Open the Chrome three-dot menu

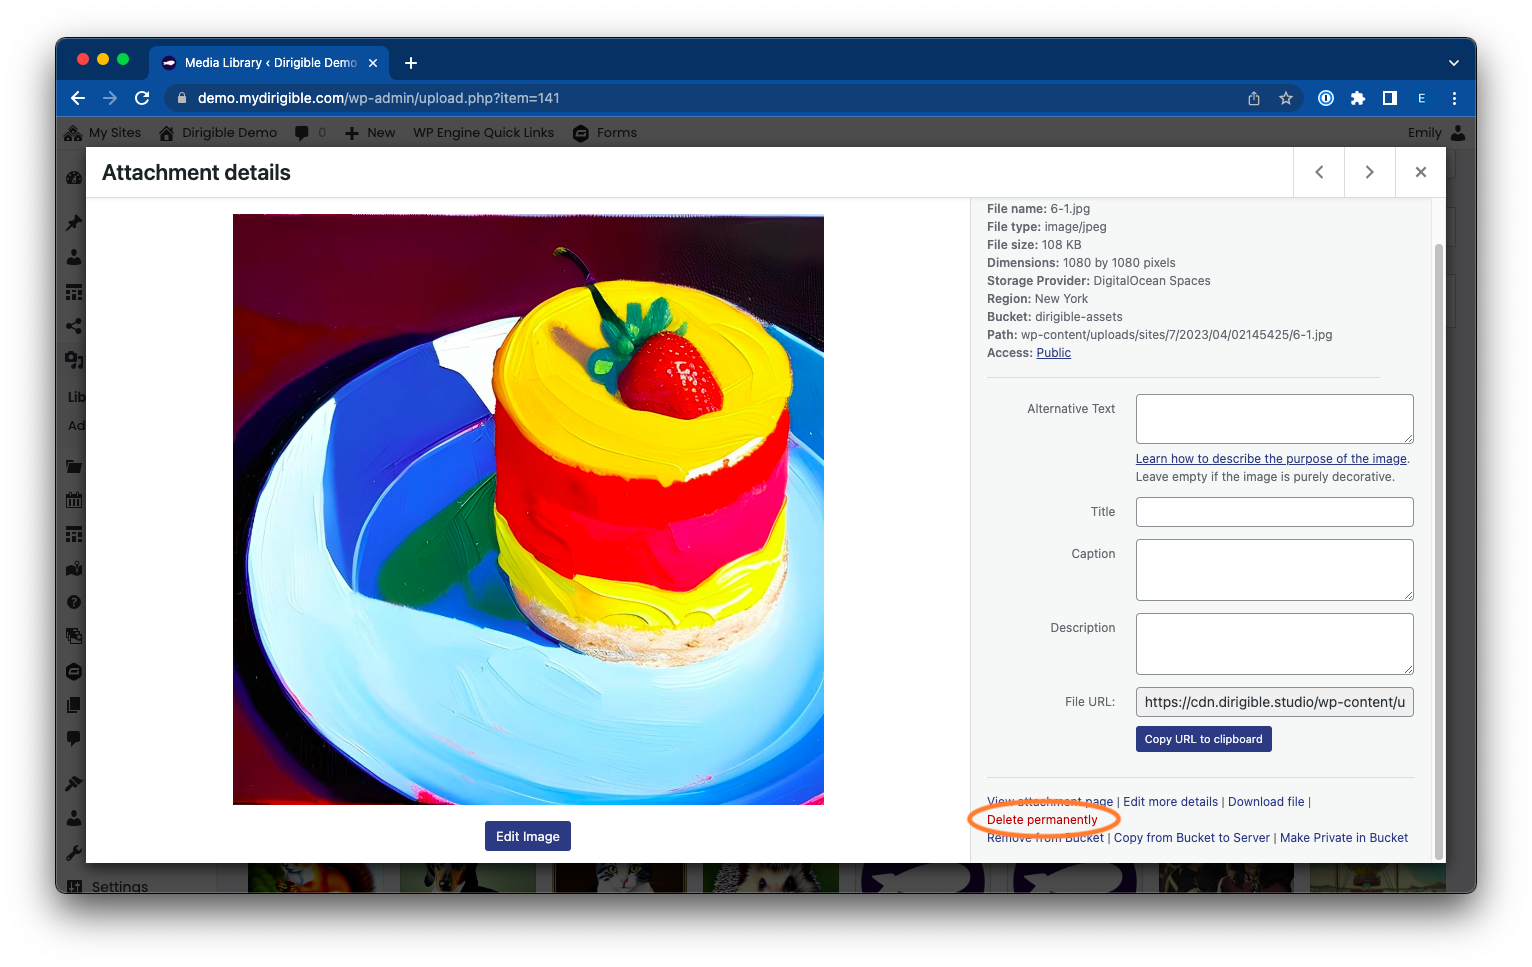(x=1454, y=98)
